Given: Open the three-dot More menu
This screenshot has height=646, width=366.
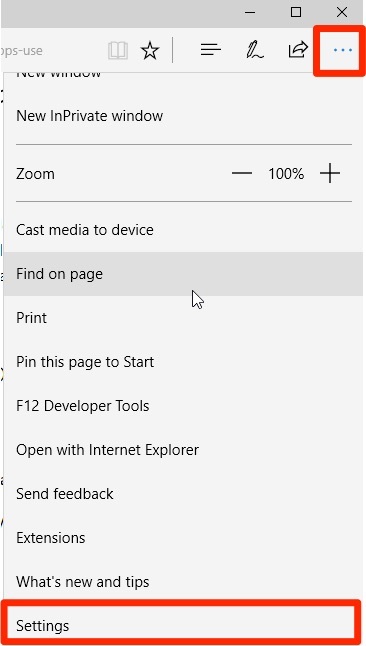Looking at the screenshot, I should (343, 50).
